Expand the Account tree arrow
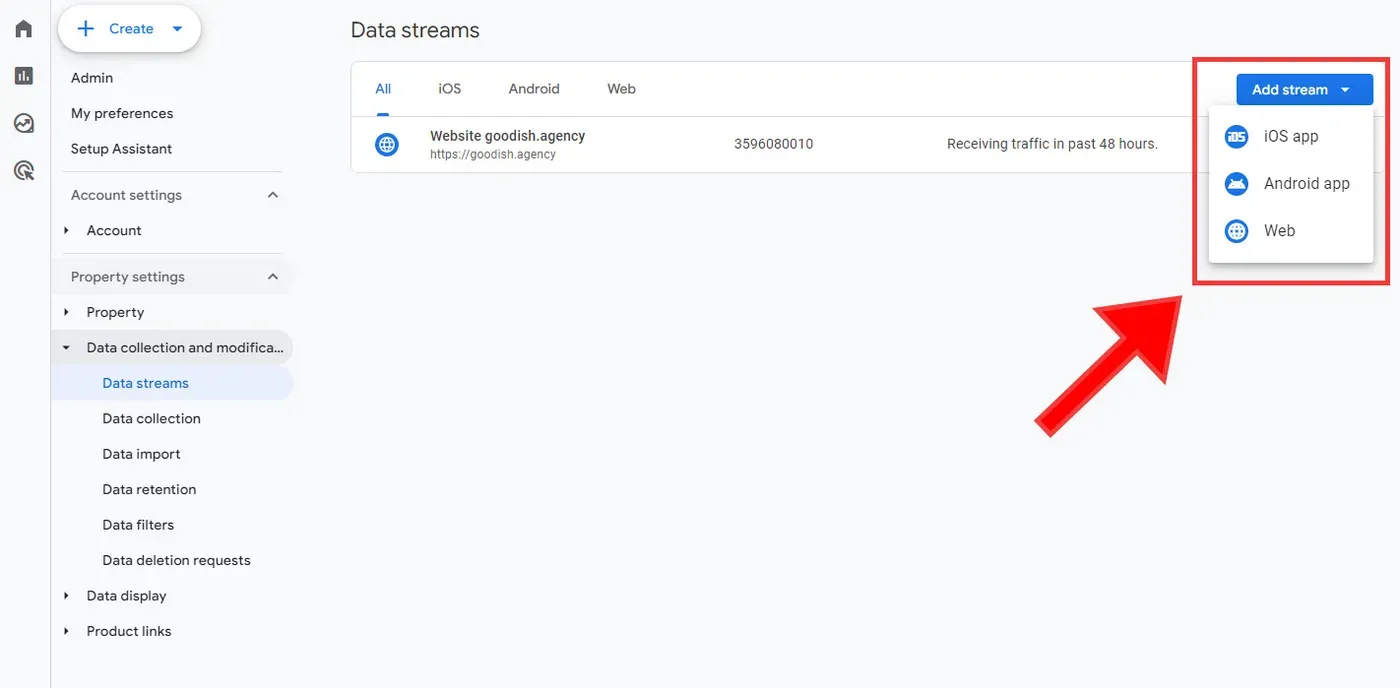 tap(67, 231)
